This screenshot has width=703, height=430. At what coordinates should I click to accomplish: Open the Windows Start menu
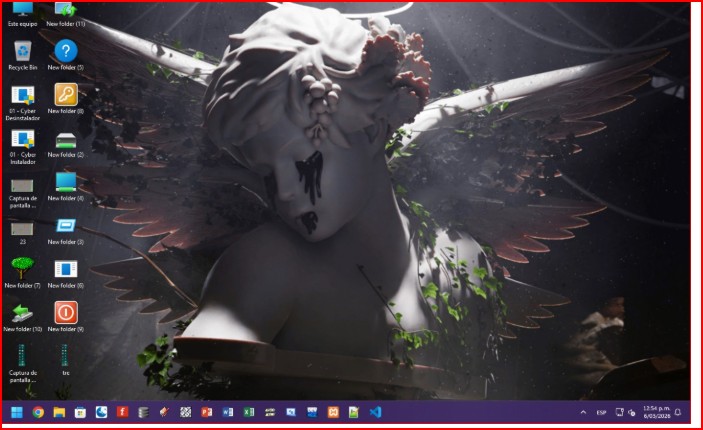pyautogui.click(x=16, y=412)
